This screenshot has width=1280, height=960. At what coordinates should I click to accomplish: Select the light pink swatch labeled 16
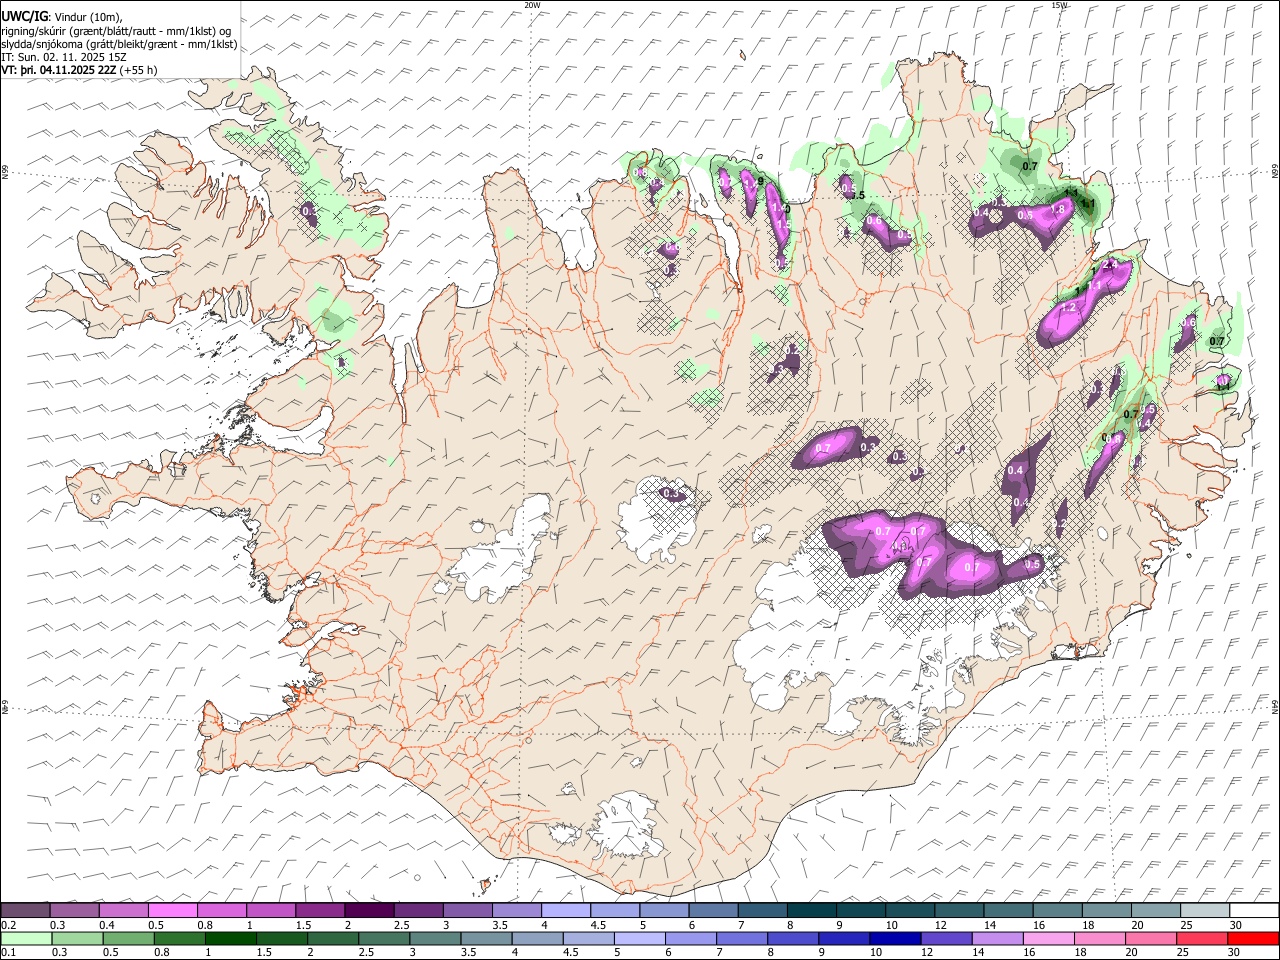pyautogui.click(x=1048, y=938)
